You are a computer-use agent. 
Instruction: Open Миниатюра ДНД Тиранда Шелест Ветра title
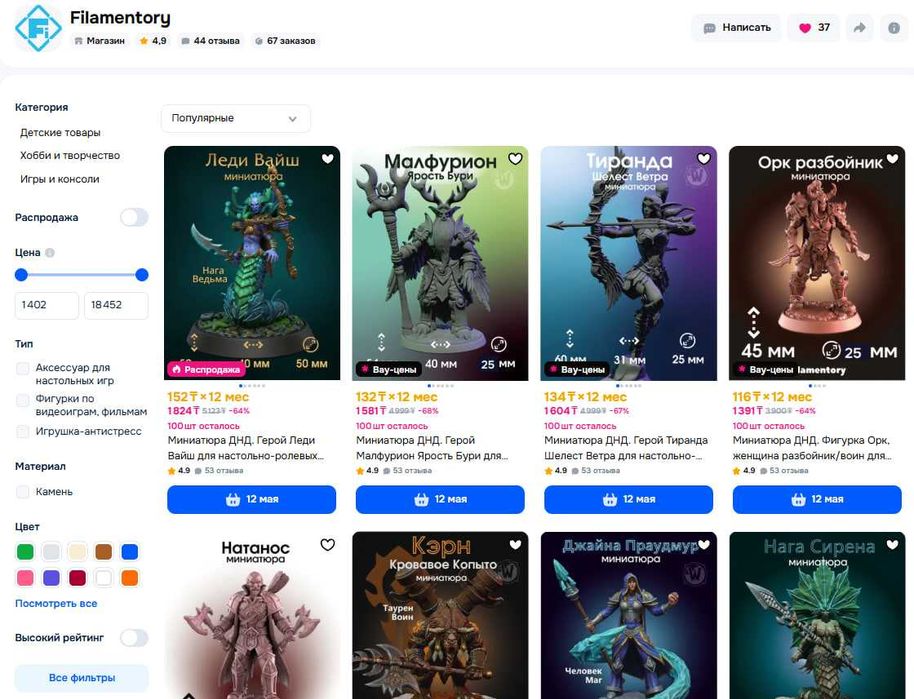(x=625, y=448)
